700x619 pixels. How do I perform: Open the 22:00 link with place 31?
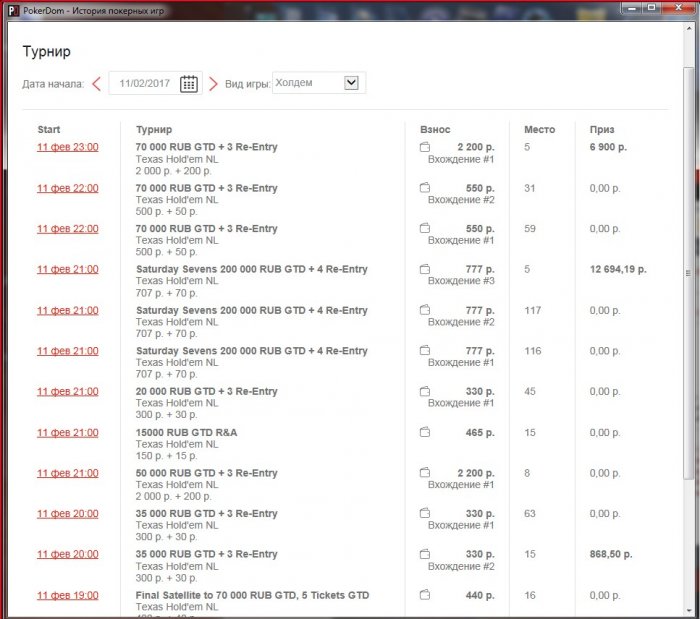coord(67,188)
